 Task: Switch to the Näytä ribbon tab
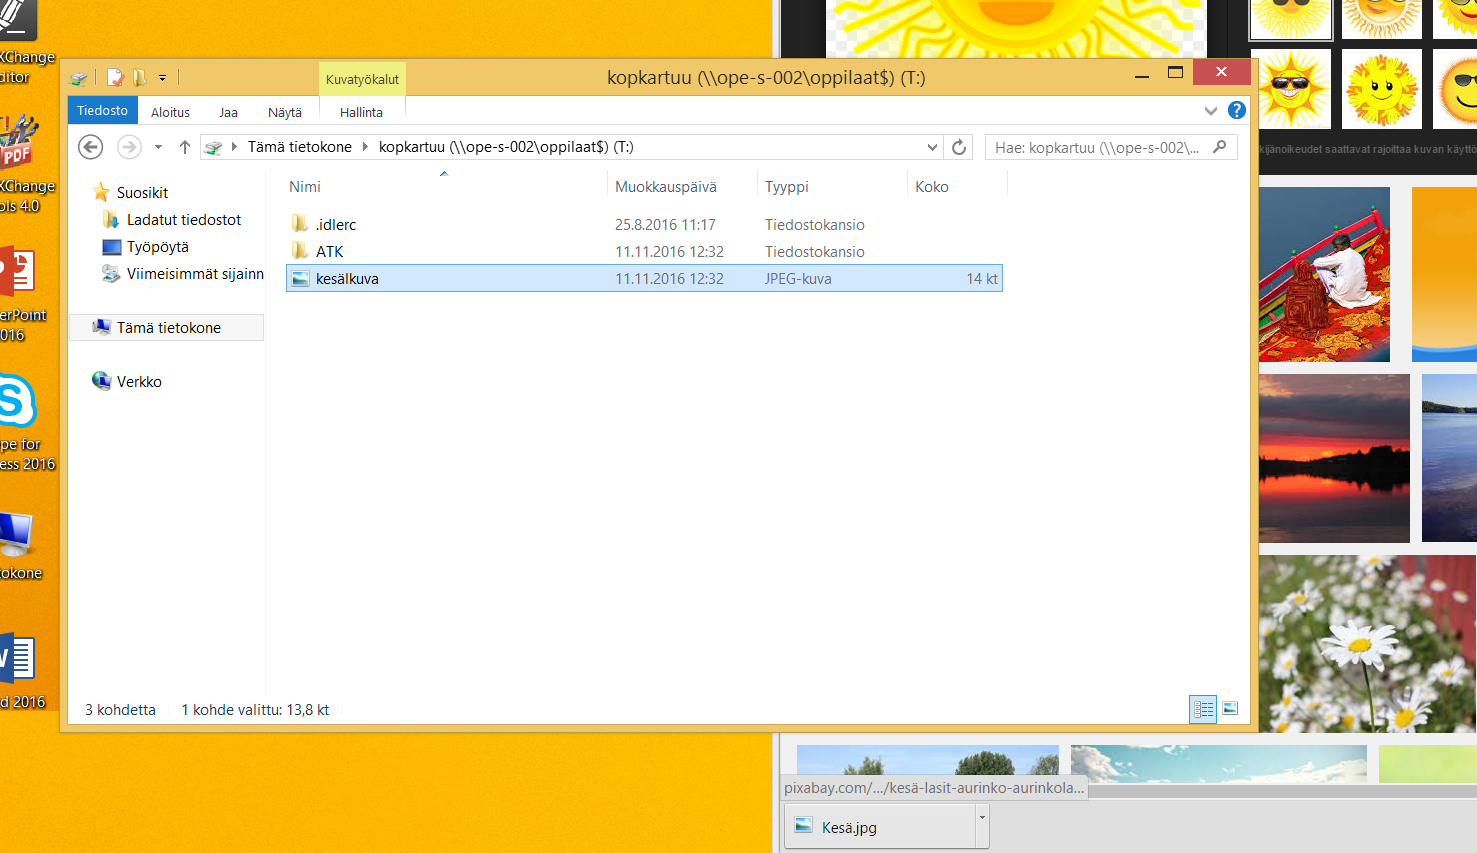(x=284, y=112)
